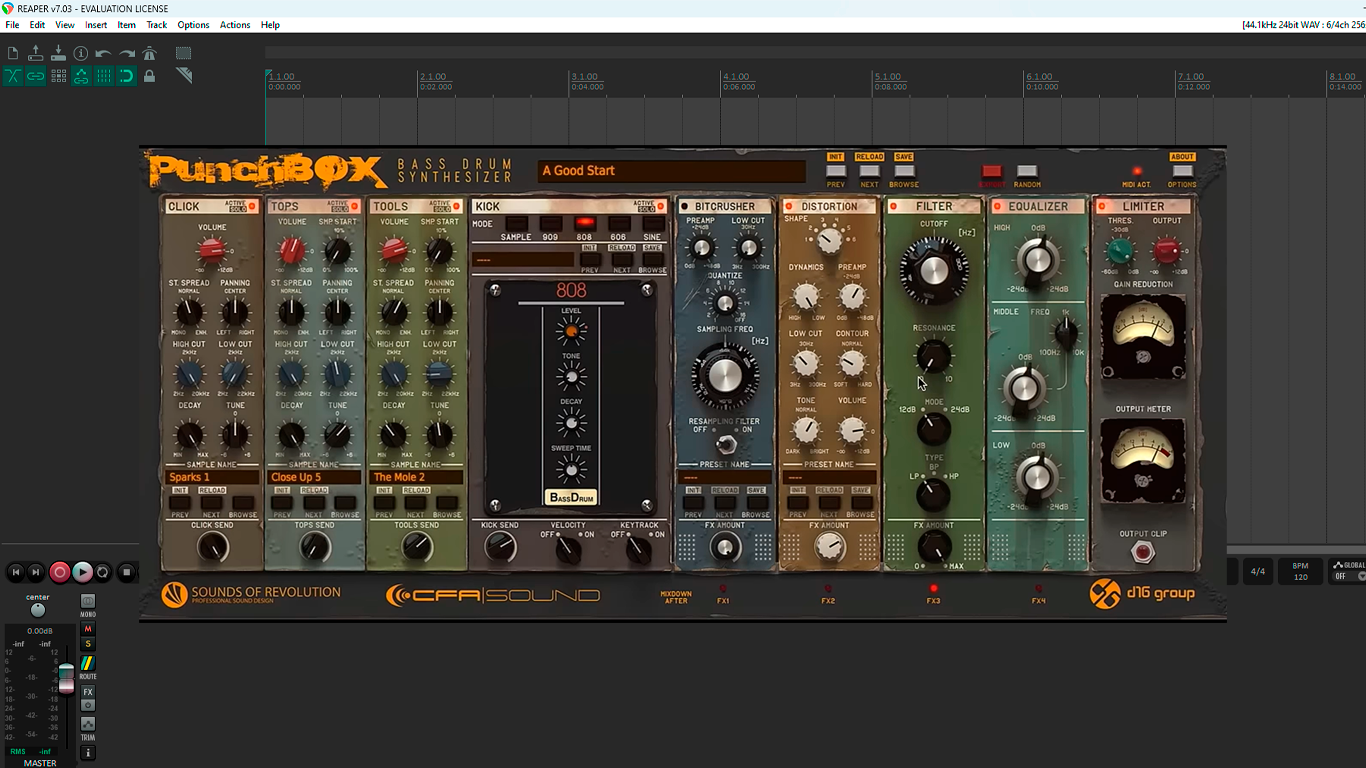Screen dimensions: 1366x768
Task: Toggle grid lines toolbar icon
Action: tap(104, 76)
